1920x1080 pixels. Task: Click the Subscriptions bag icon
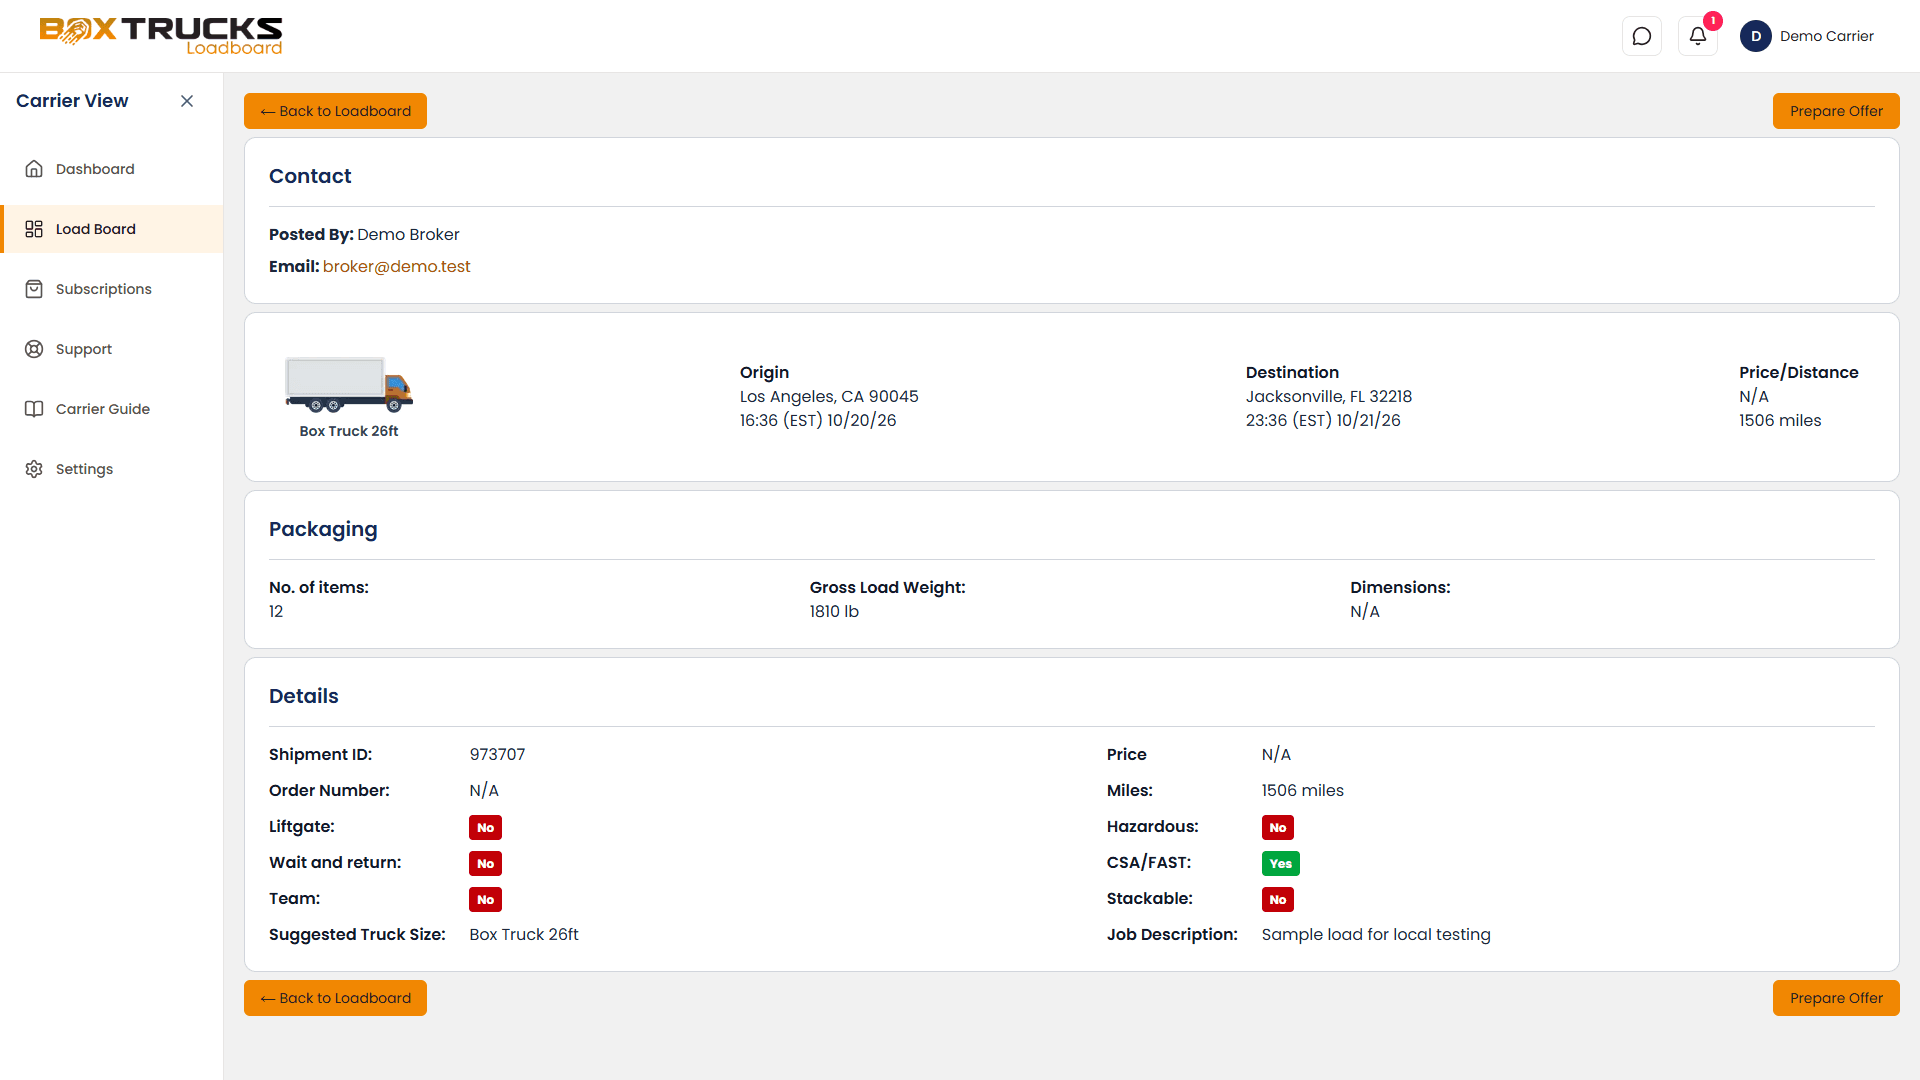34,289
